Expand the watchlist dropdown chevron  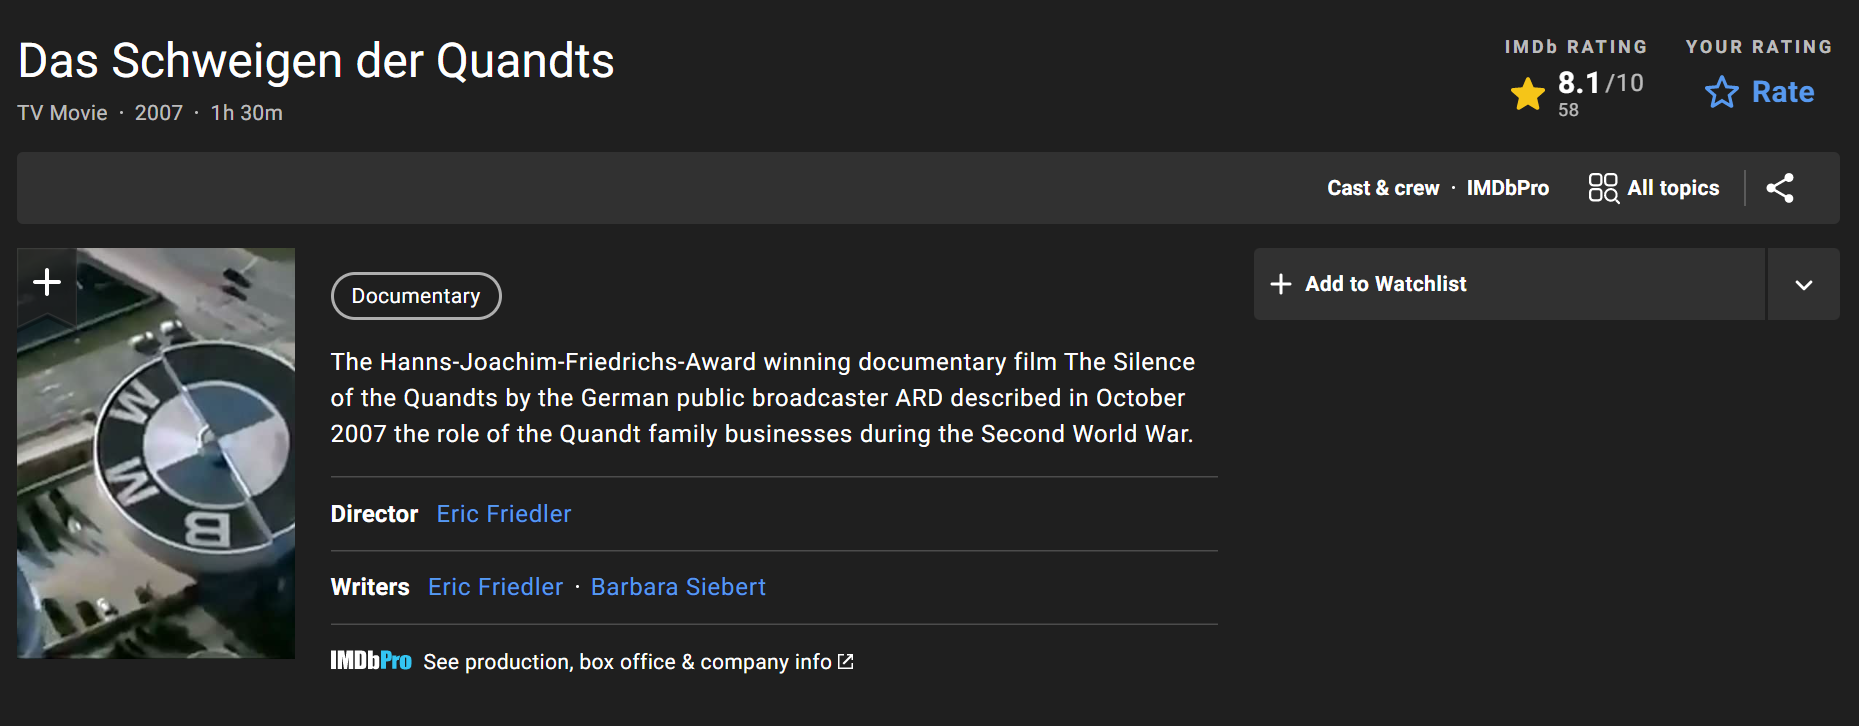tap(1803, 285)
